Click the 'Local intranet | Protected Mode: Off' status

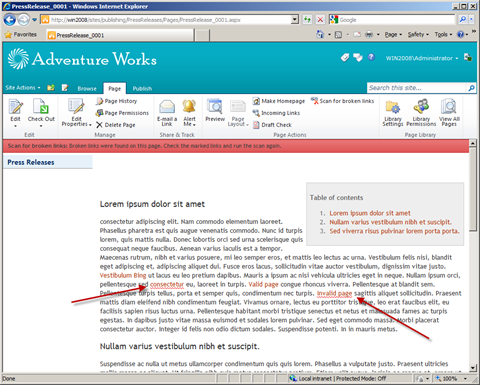[x=338, y=379]
